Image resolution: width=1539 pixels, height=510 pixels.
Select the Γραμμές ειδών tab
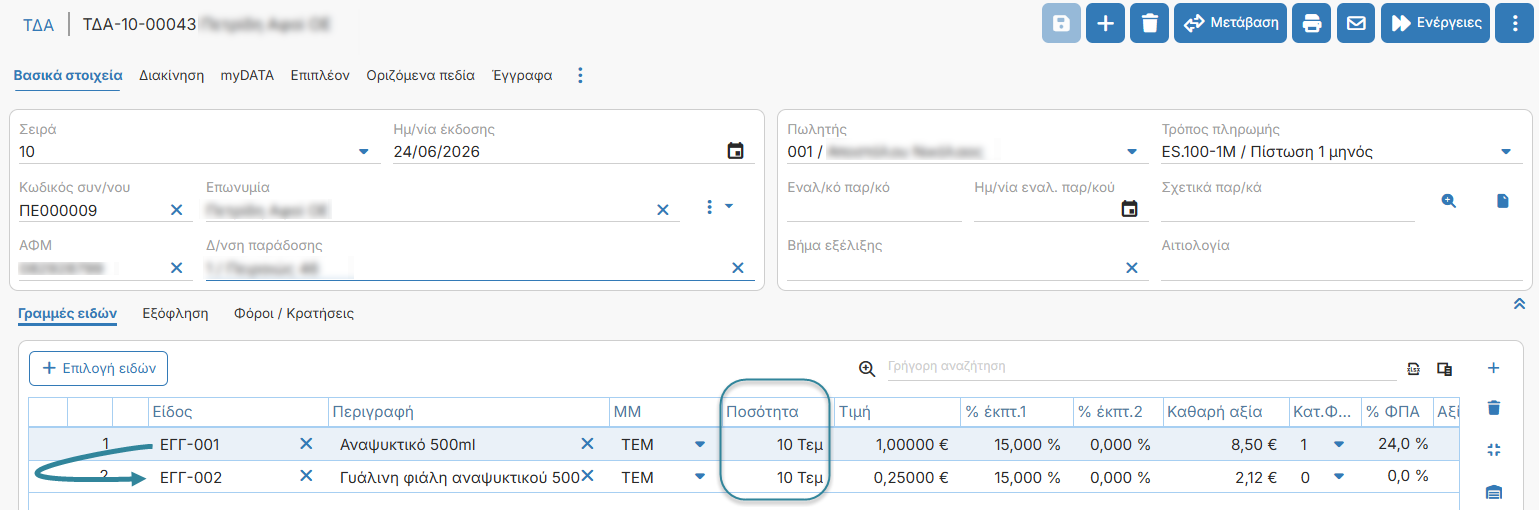68,314
